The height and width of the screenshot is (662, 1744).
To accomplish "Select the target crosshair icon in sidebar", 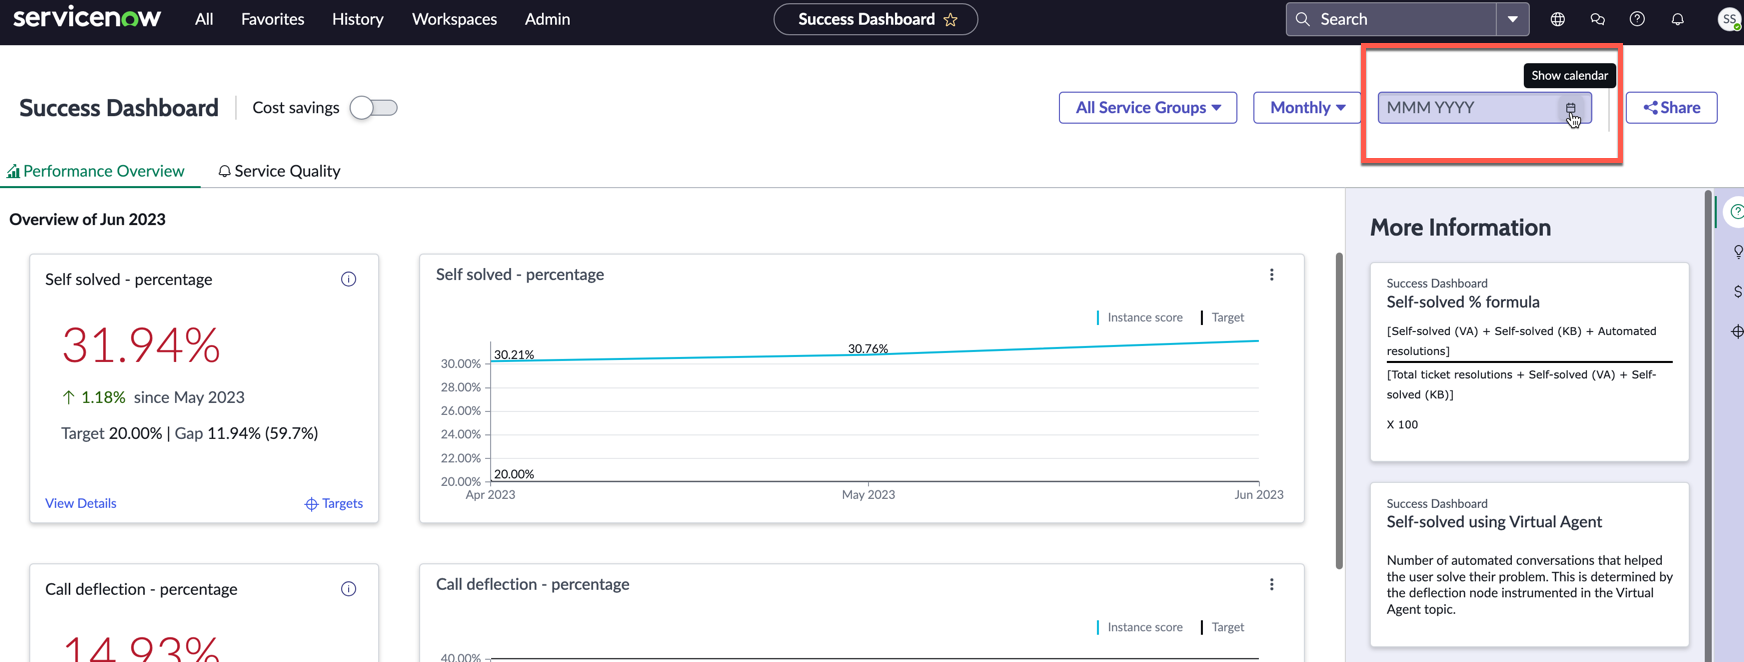I will tap(1737, 331).
